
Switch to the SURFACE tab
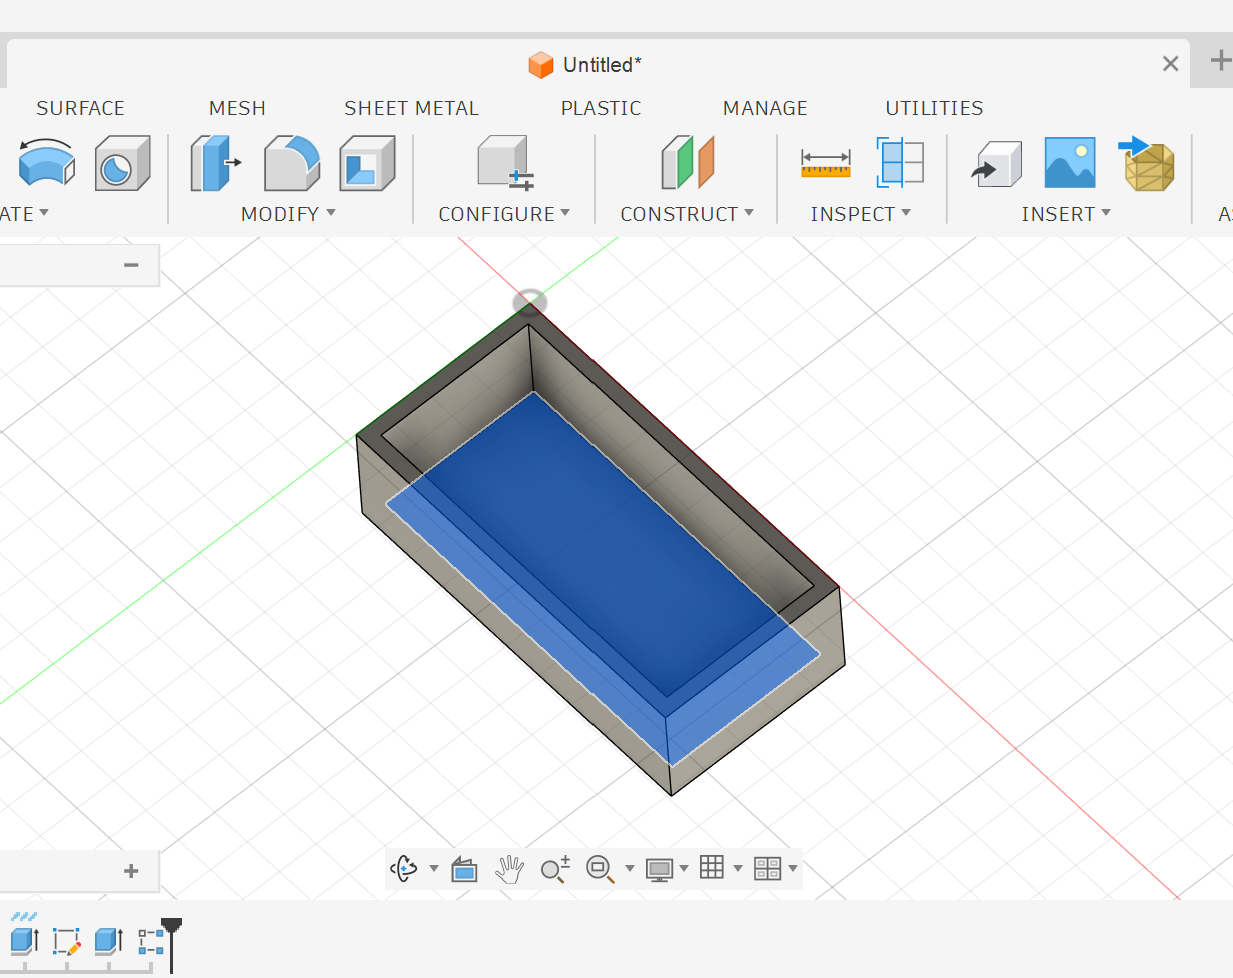81,108
